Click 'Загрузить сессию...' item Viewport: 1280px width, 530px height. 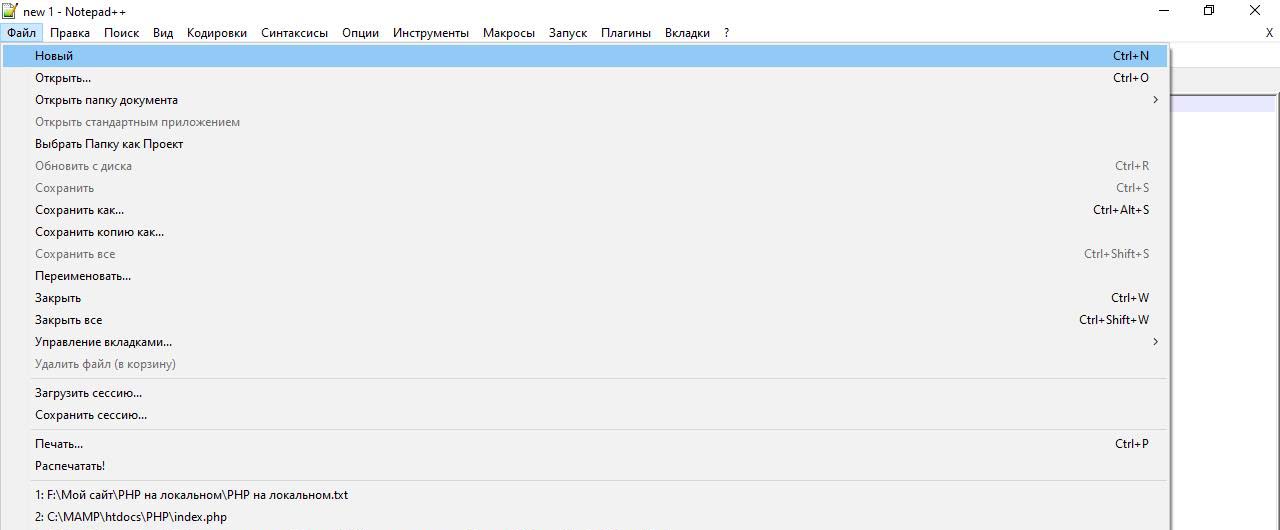pos(88,393)
